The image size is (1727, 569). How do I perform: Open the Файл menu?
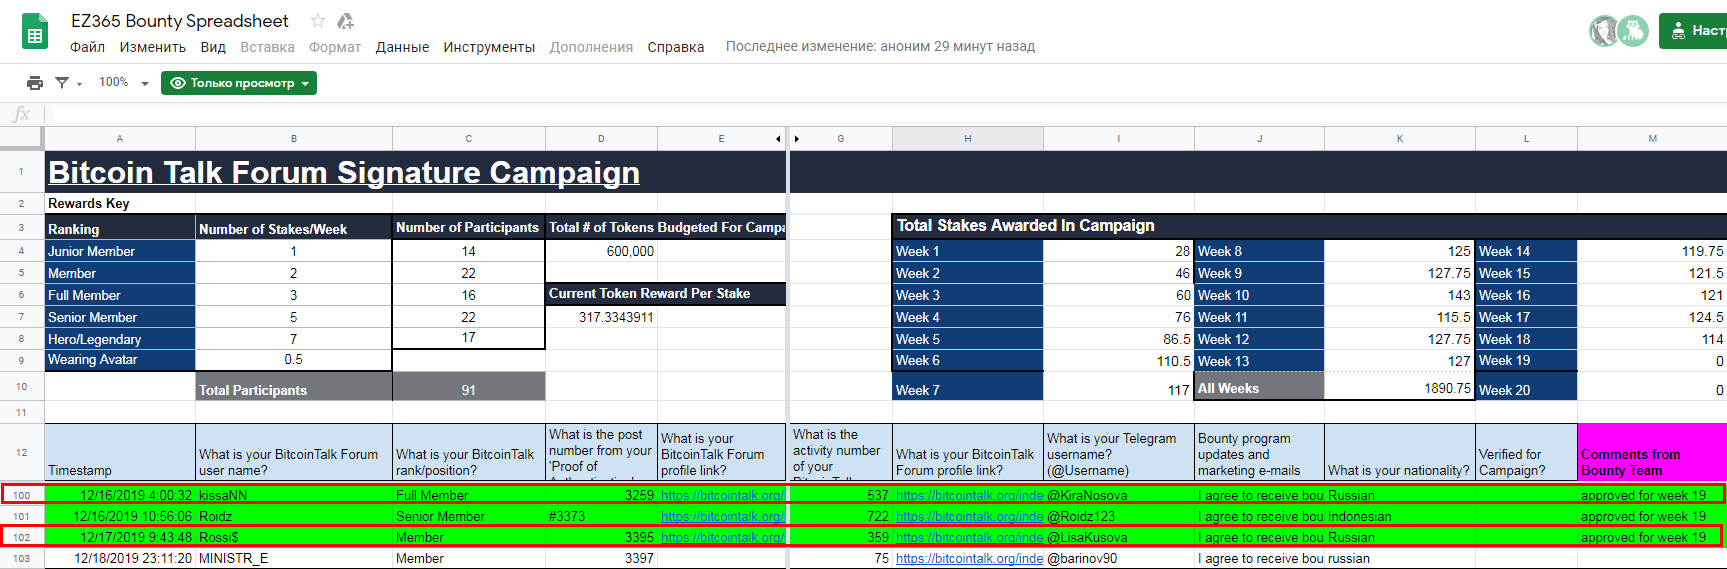tap(88, 47)
